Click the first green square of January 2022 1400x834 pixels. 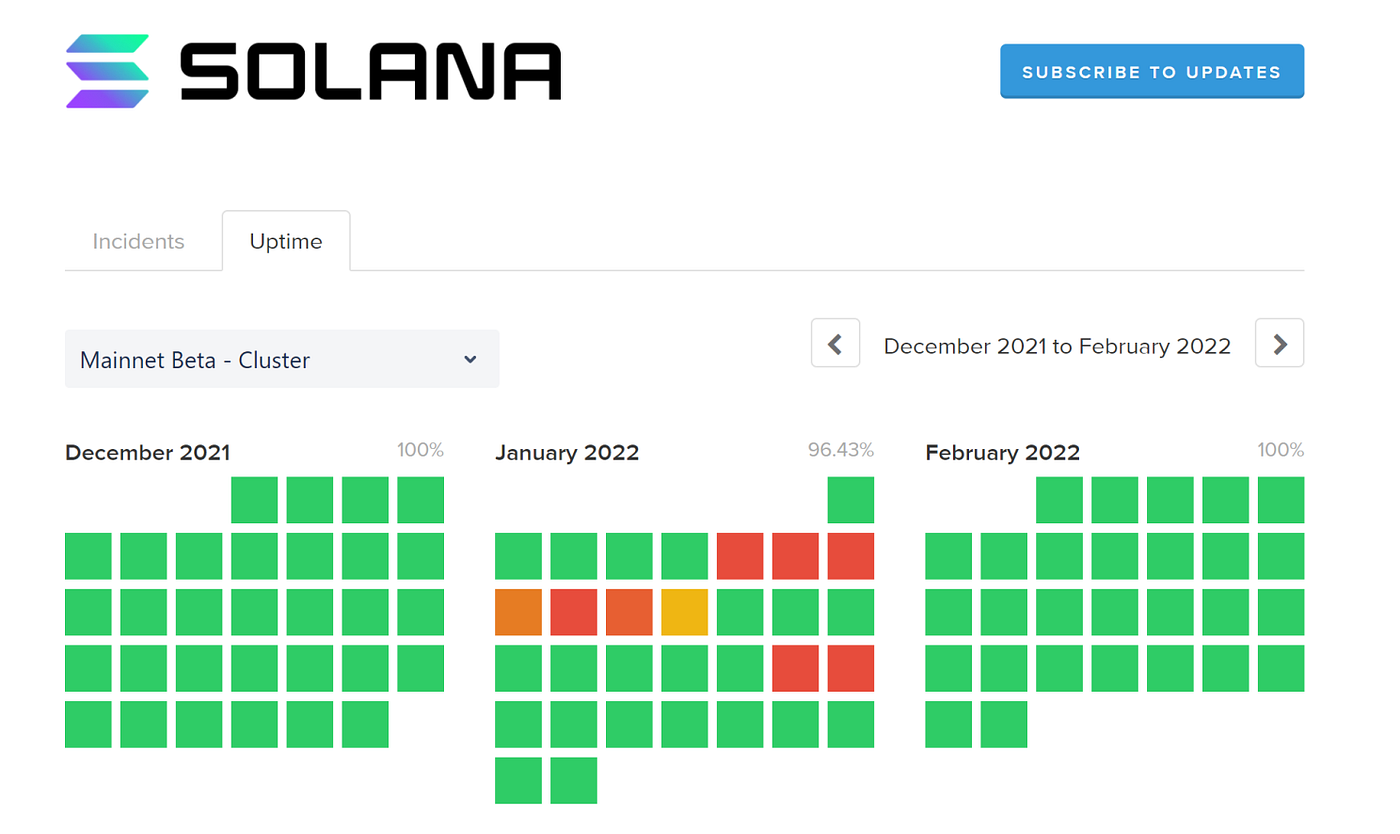pos(851,500)
